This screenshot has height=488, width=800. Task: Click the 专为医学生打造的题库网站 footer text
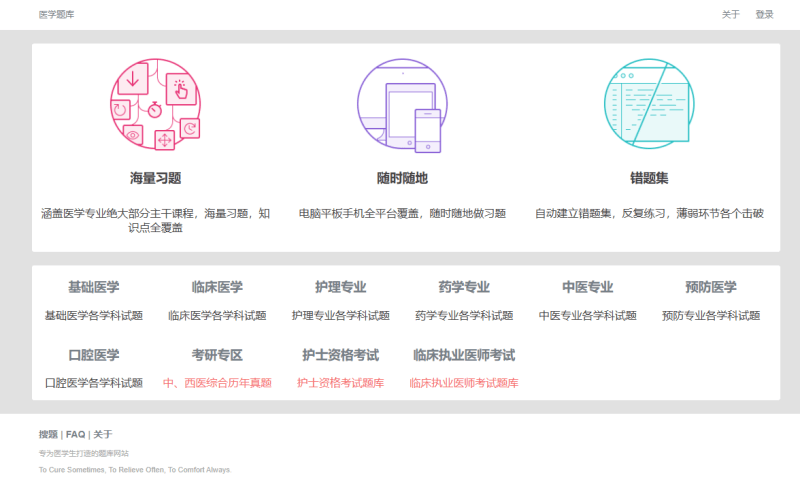84,453
